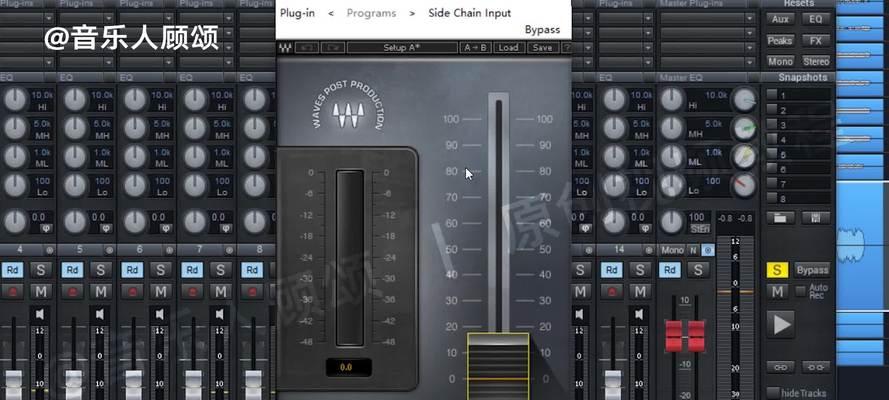This screenshot has width=889, height=400.
Task: Open the Side Chain Input menu
Action: point(469,12)
